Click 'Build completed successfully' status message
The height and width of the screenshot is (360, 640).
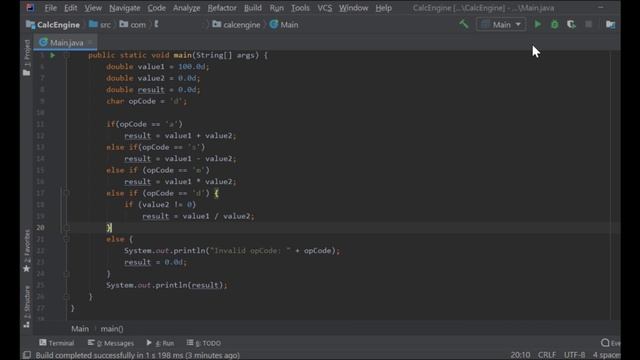point(138,355)
